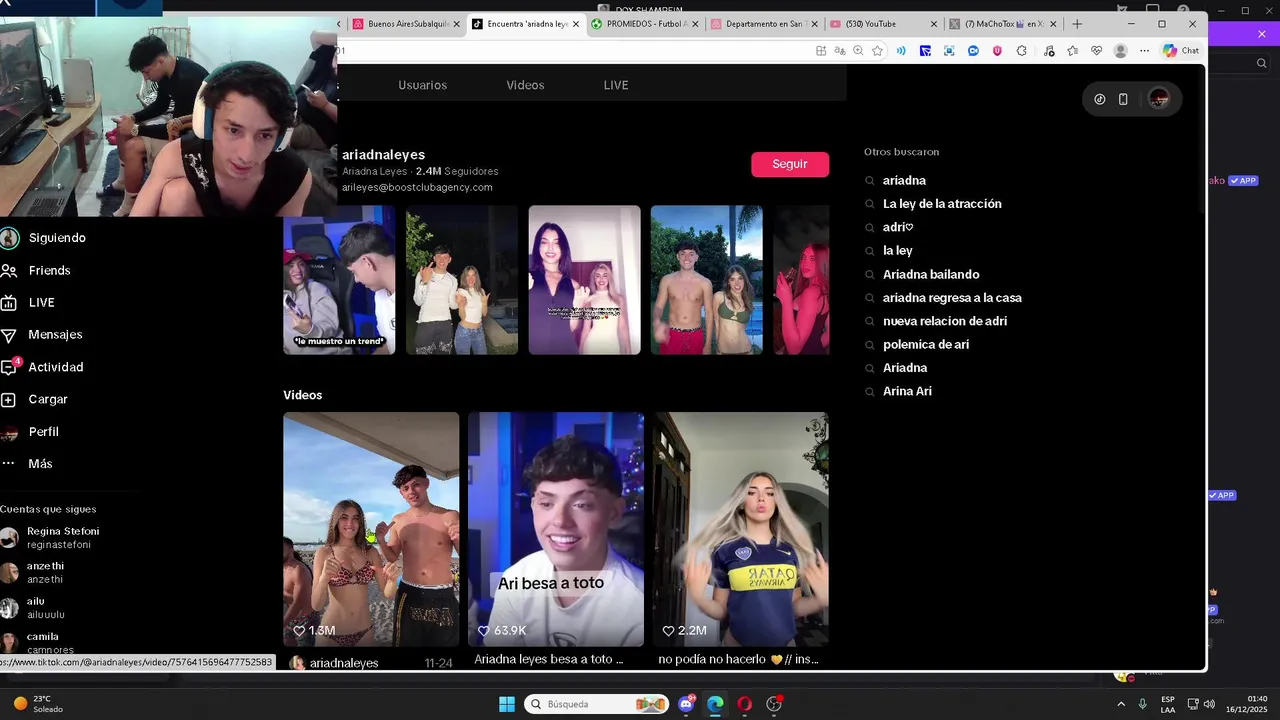Open followed account ailu
This screenshot has height=720, width=1280.
click(33, 607)
